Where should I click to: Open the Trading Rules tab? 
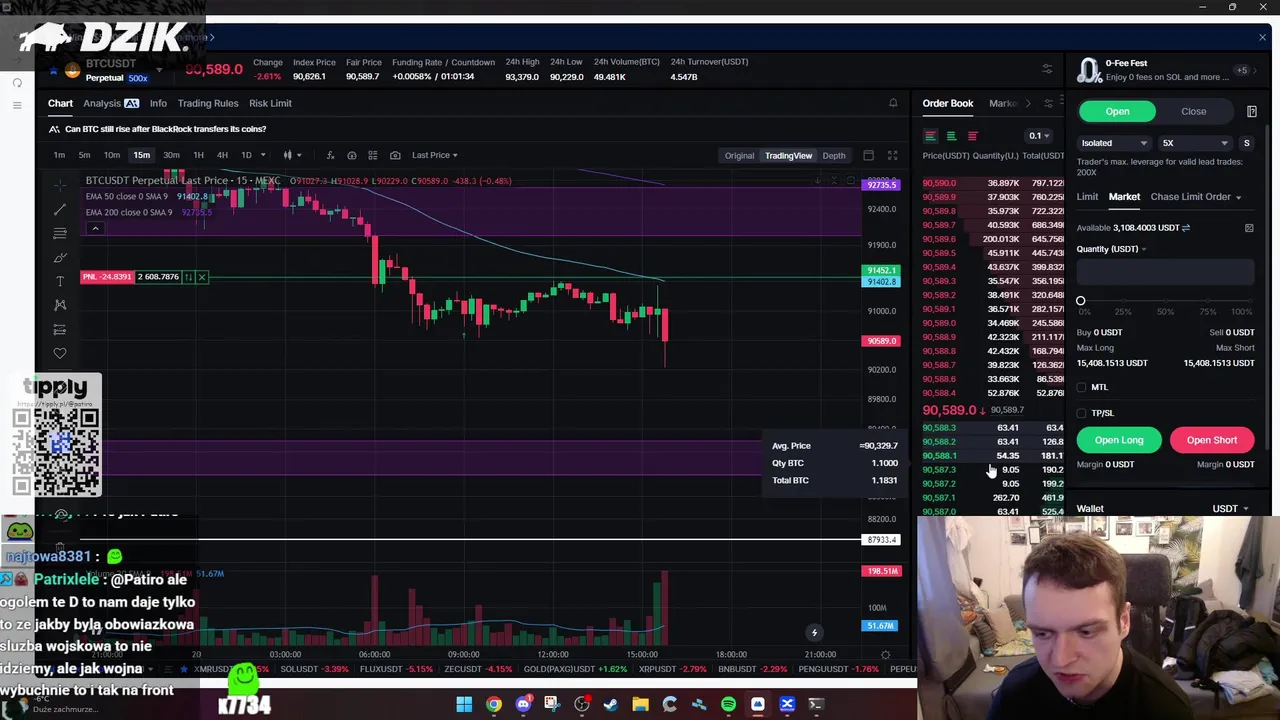[208, 103]
